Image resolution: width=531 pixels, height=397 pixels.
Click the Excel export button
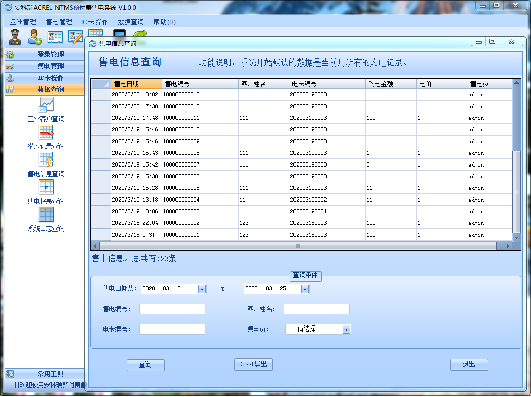point(253,364)
